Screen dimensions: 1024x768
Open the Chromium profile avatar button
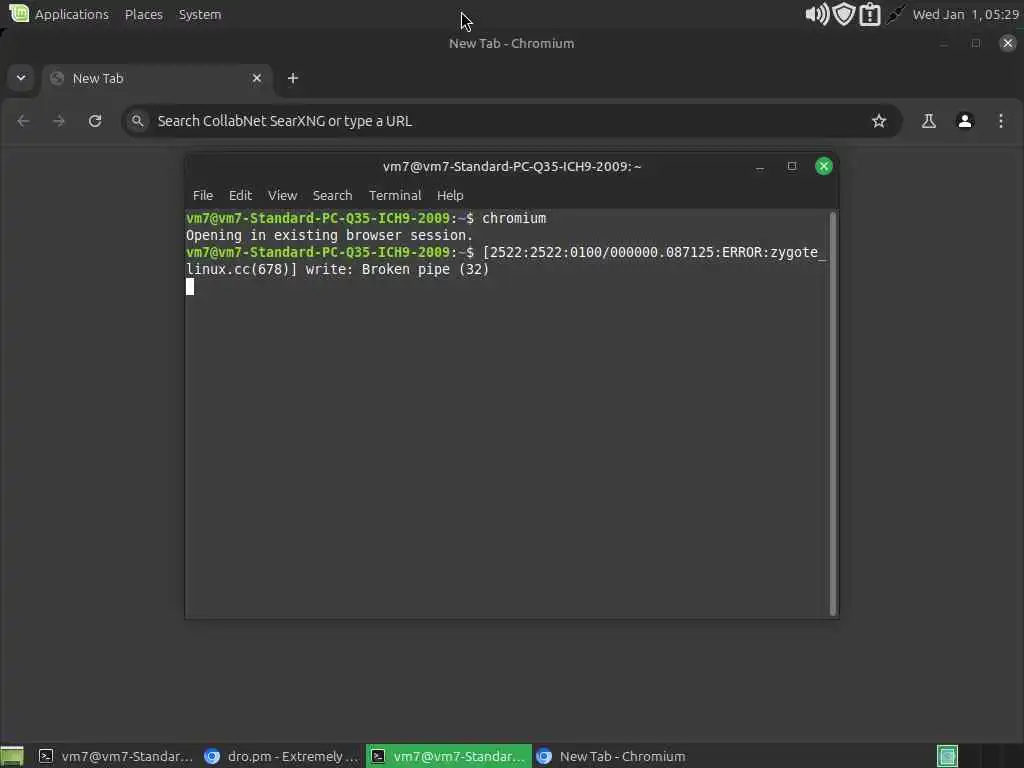coord(965,121)
